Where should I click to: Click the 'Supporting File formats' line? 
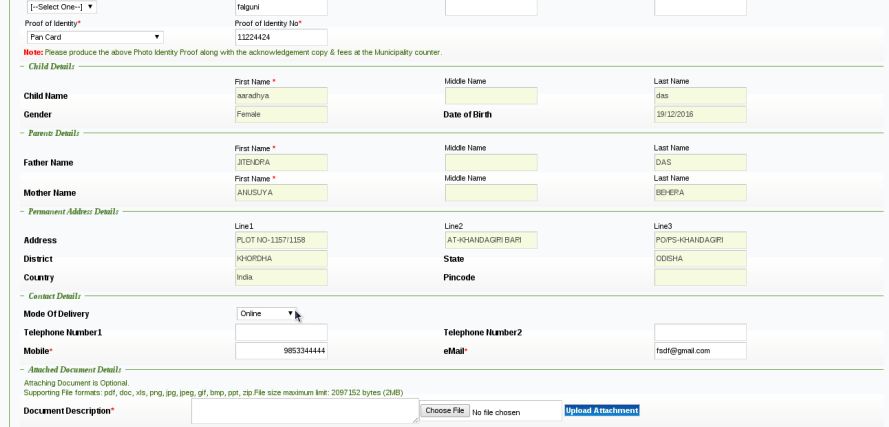(x=213, y=393)
